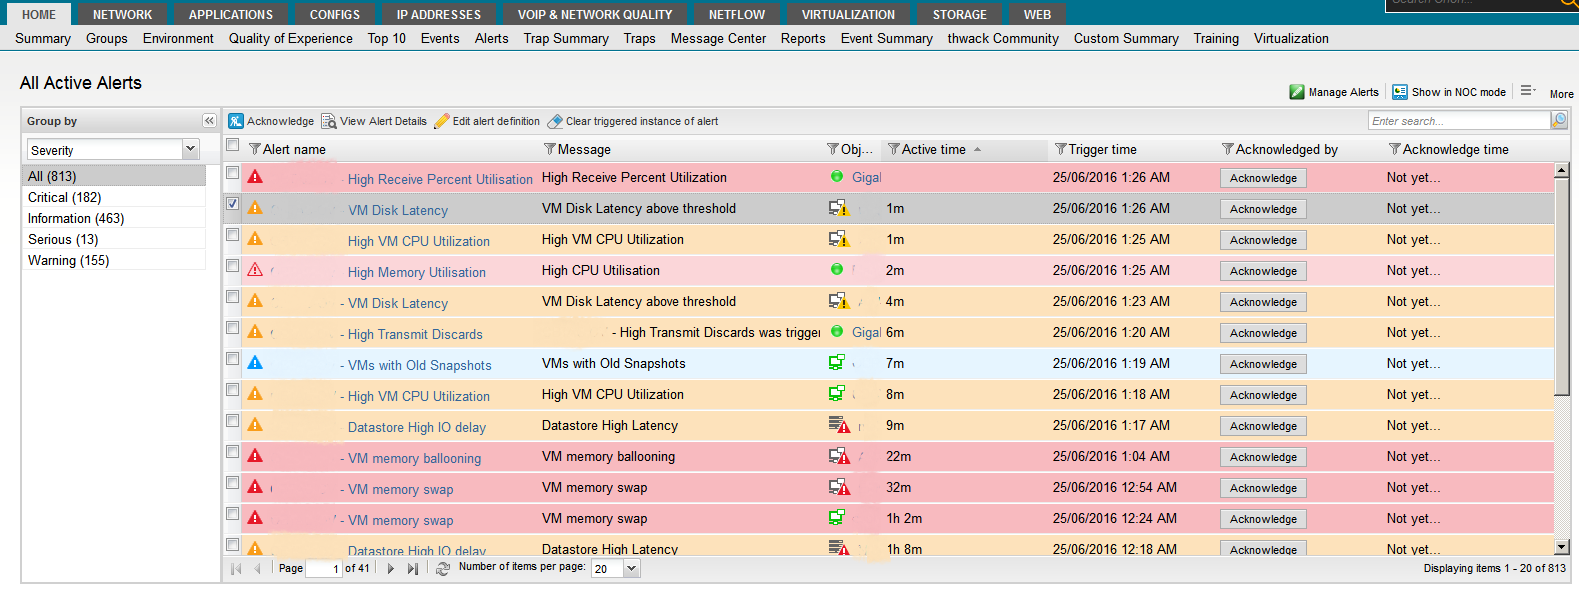Open the items per page dropdown
The height and width of the screenshot is (596, 1579).
coord(631,568)
